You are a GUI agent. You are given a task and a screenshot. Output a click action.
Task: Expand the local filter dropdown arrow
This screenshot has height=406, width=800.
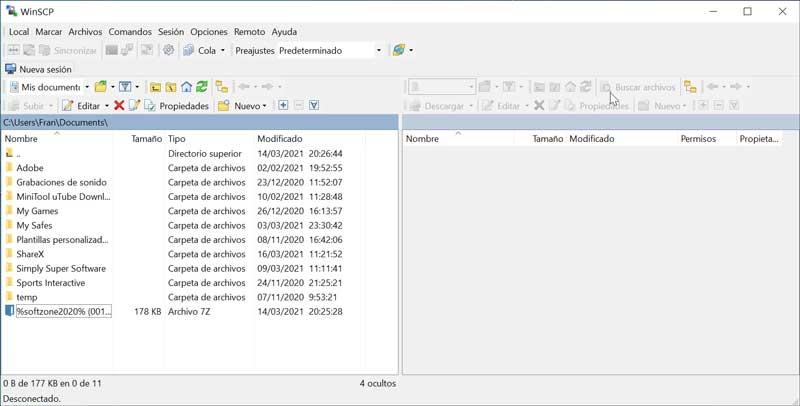point(137,87)
